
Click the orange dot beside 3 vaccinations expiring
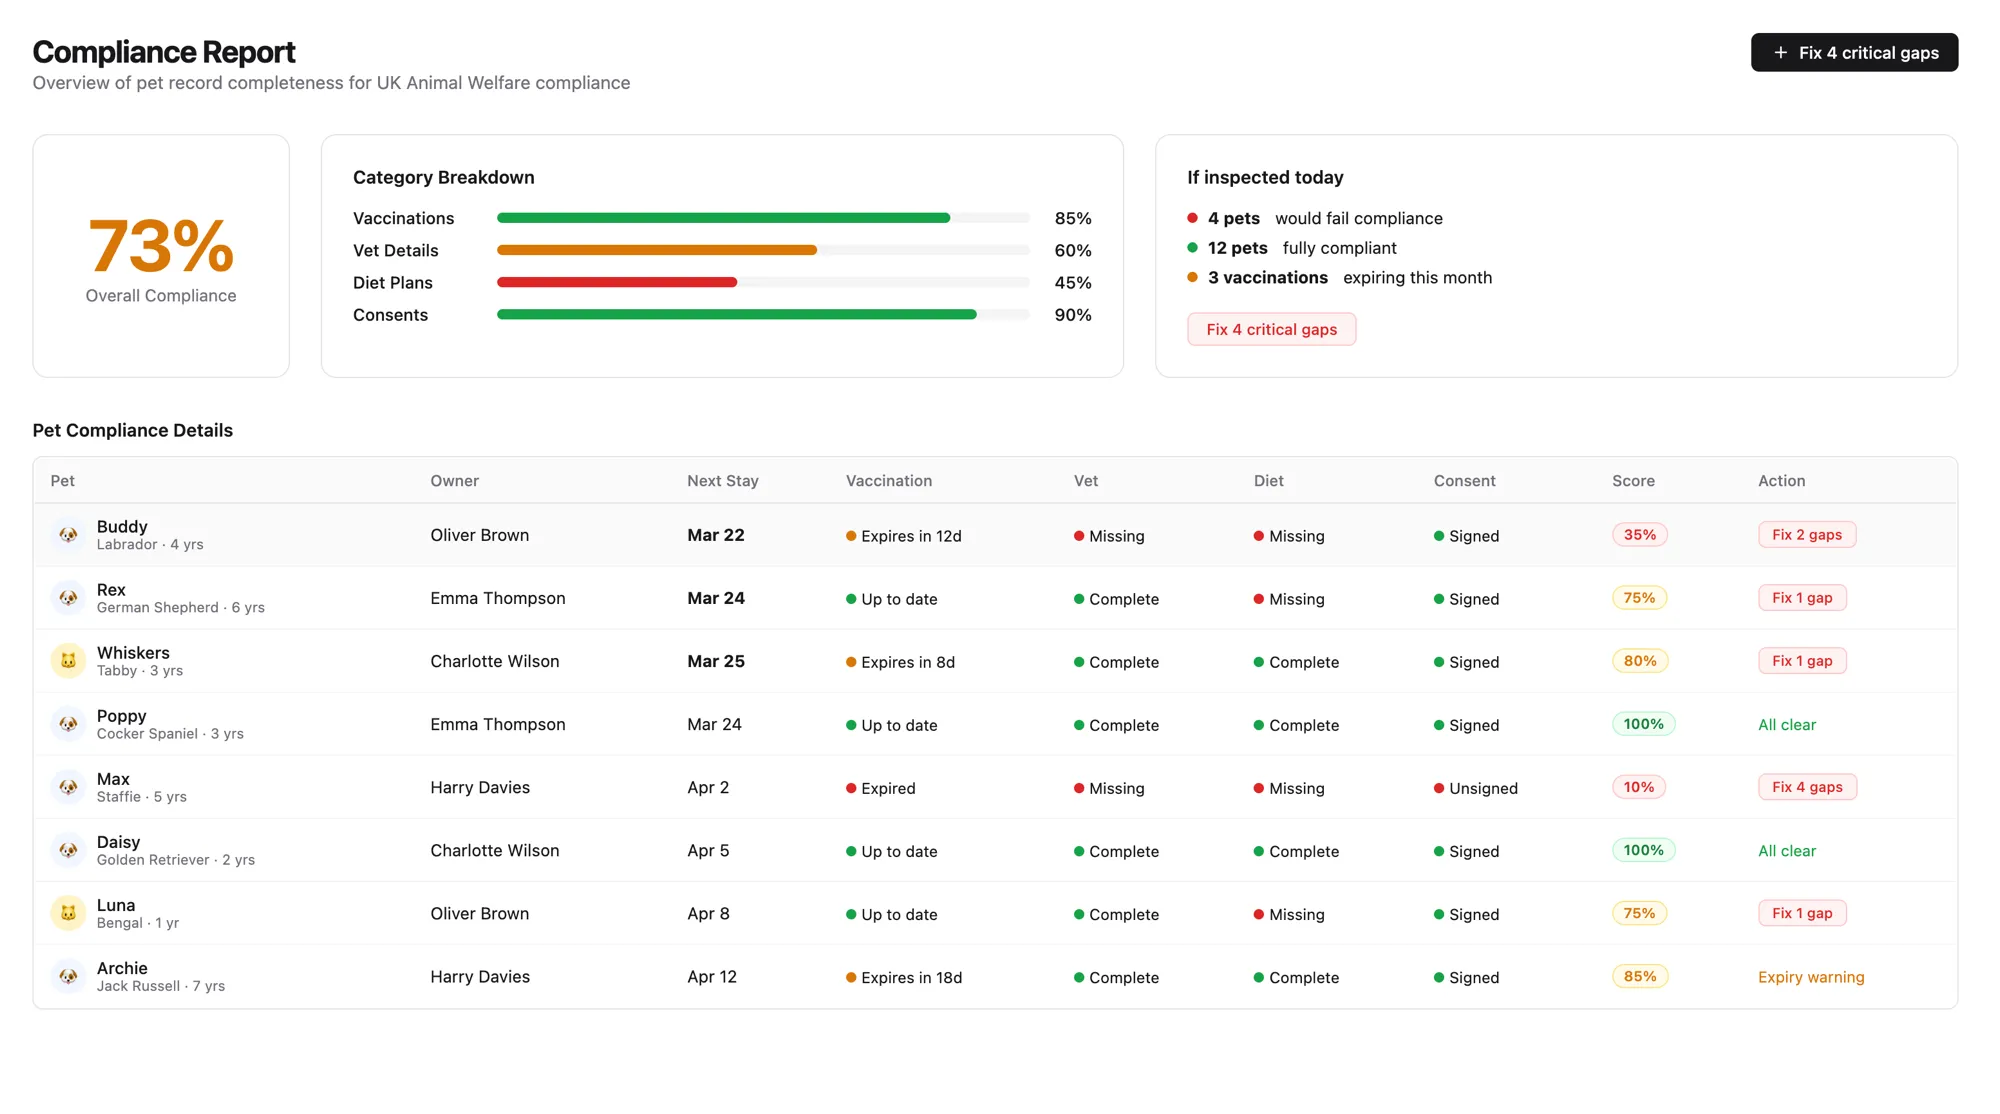pyautogui.click(x=1192, y=277)
